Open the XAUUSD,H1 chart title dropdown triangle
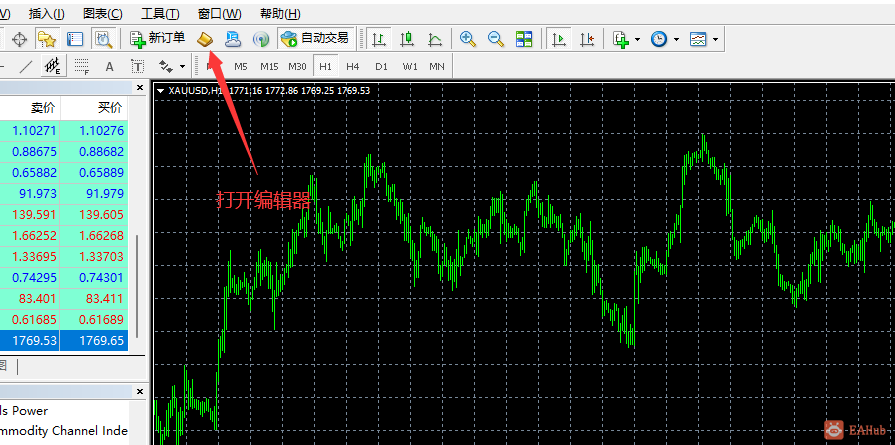Image resolution: width=895 pixels, height=445 pixels. (160, 91)
